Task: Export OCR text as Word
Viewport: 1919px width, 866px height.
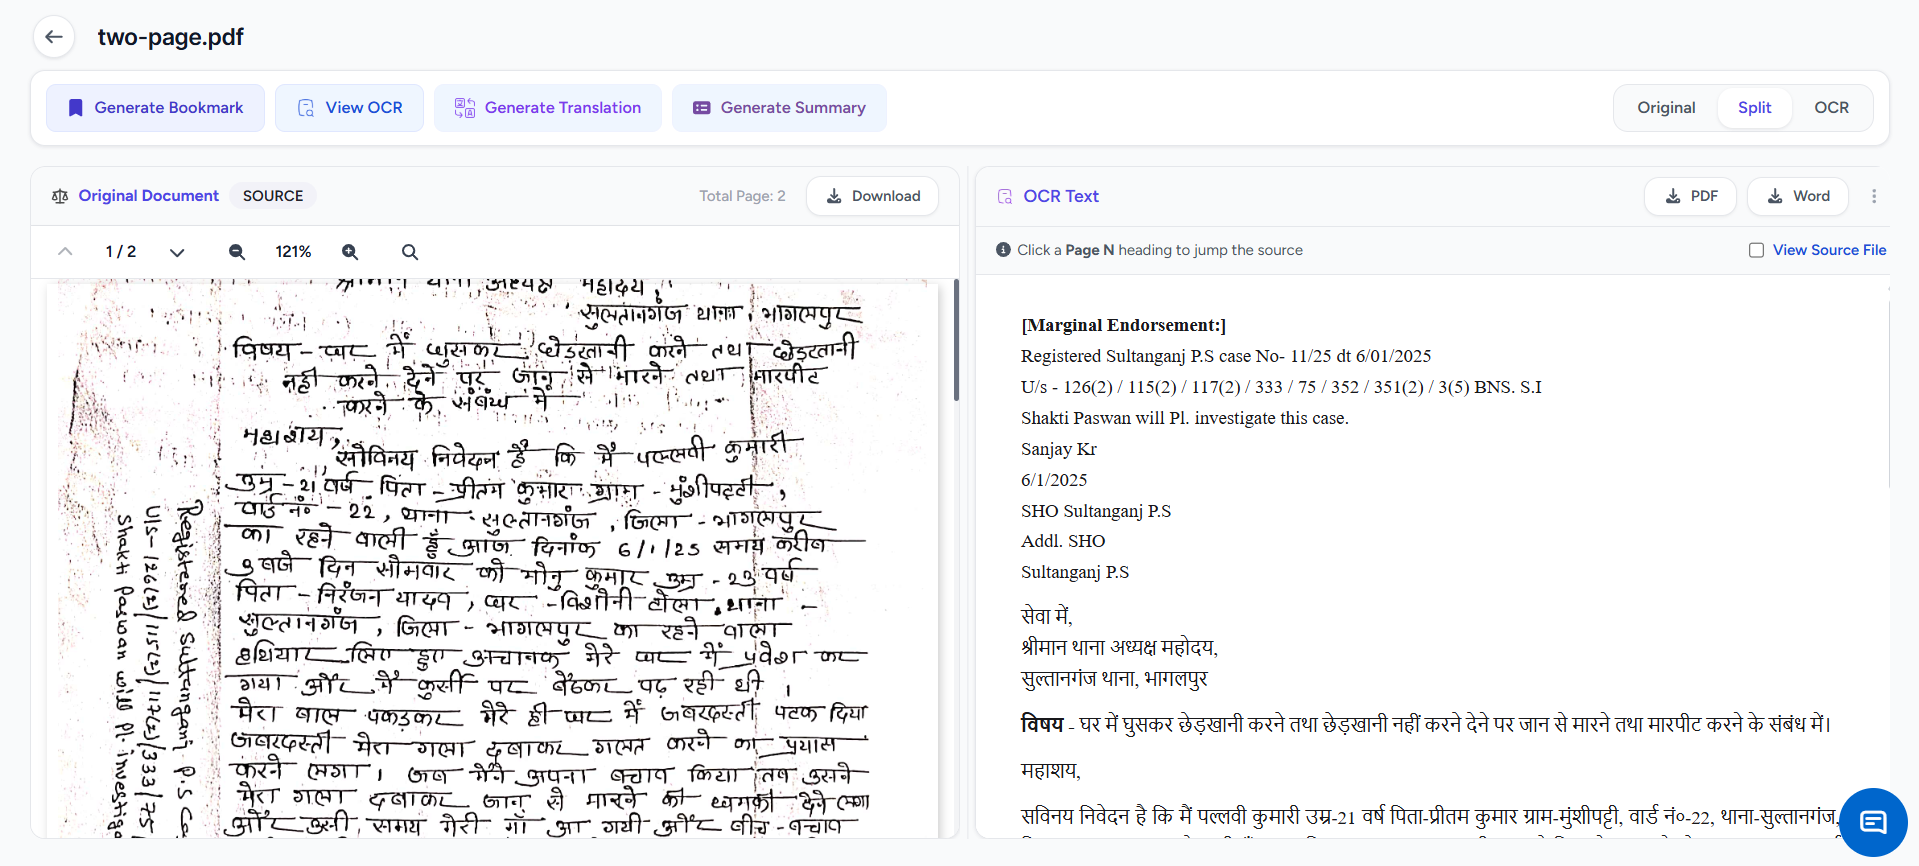Action: pyautogui.click(x=1797, y=196)
